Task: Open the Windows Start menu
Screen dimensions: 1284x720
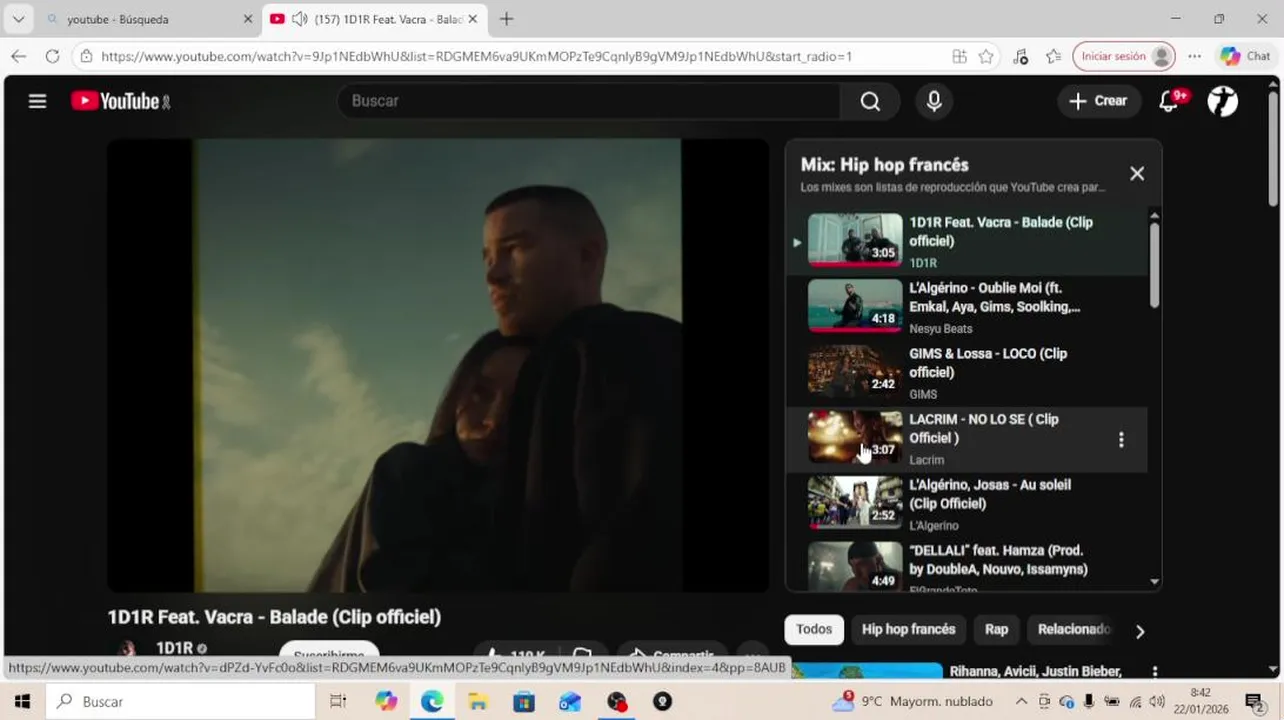Action: (22, 702)
